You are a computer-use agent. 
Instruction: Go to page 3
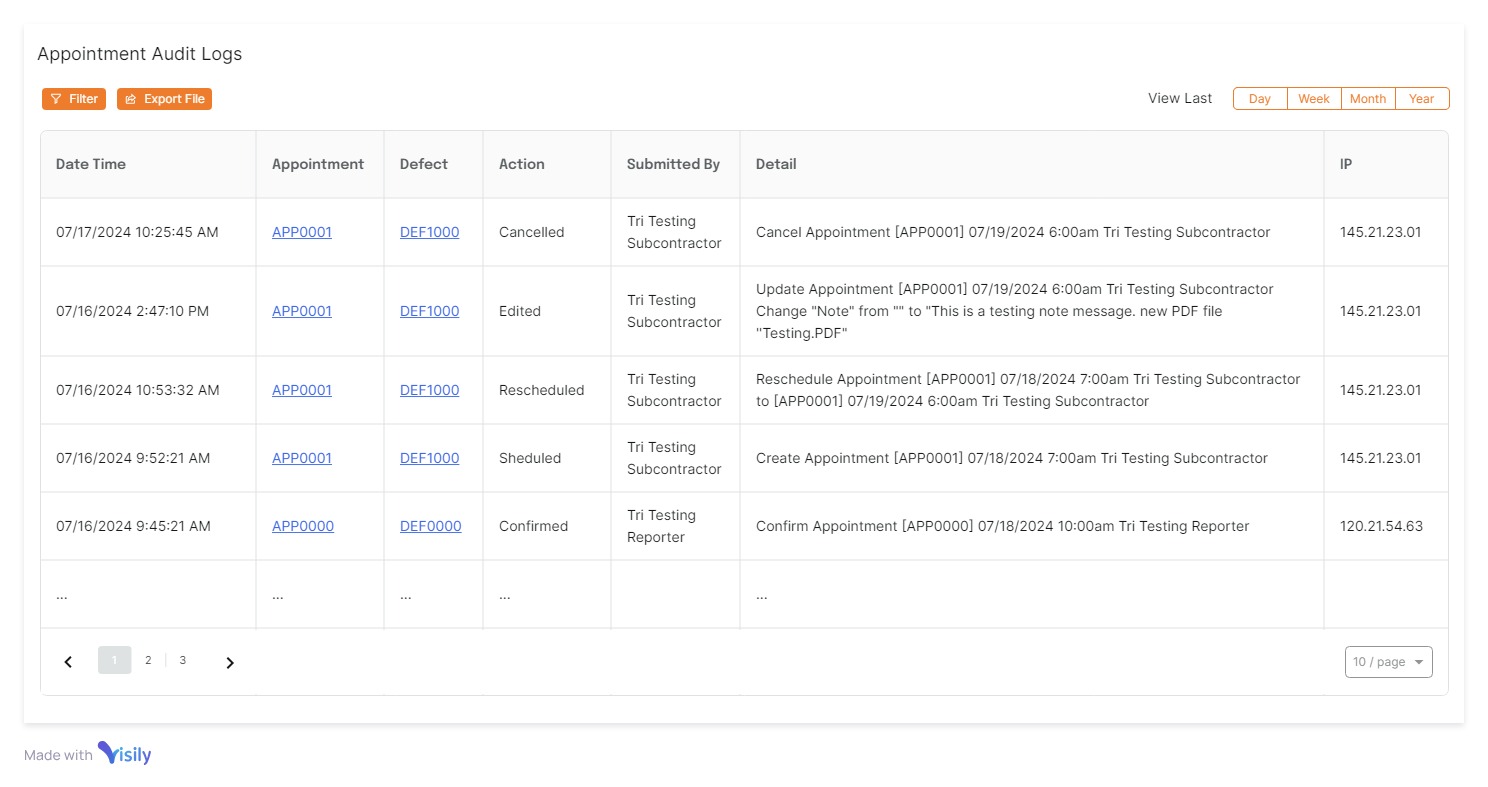click(x=182, y=660)
